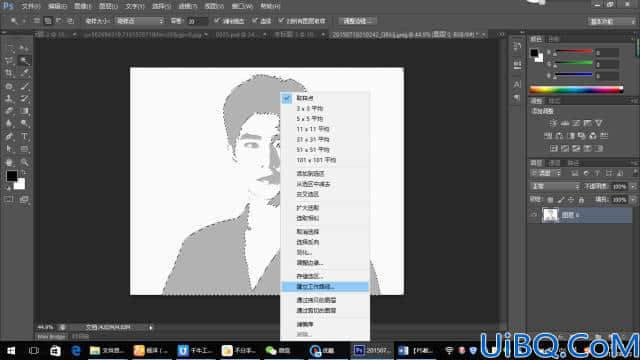Select the Zoom tool in toolbox
Image resolution: width=640 pixels, height=360 pixels.
pos(24,162)
